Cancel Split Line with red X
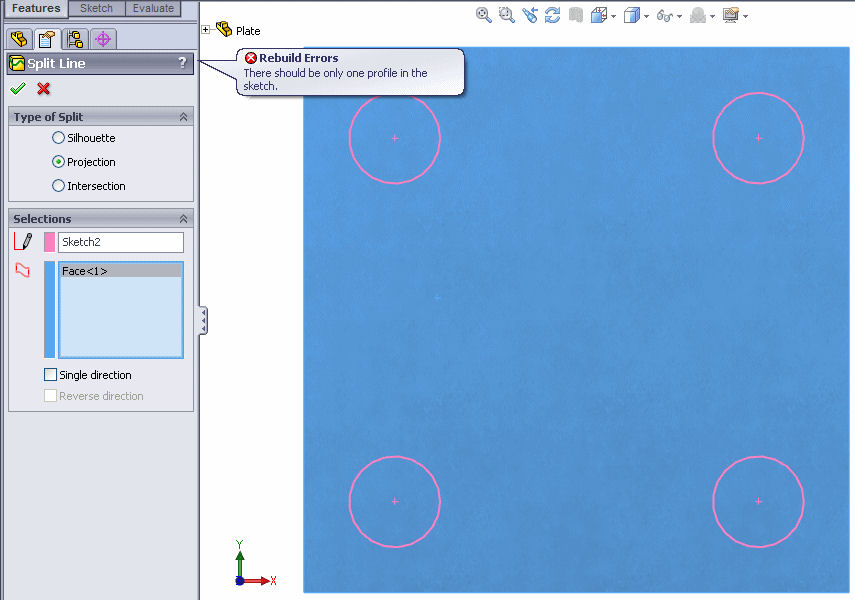This screenshot has height=600, width=855. click(x=44, y=88)
